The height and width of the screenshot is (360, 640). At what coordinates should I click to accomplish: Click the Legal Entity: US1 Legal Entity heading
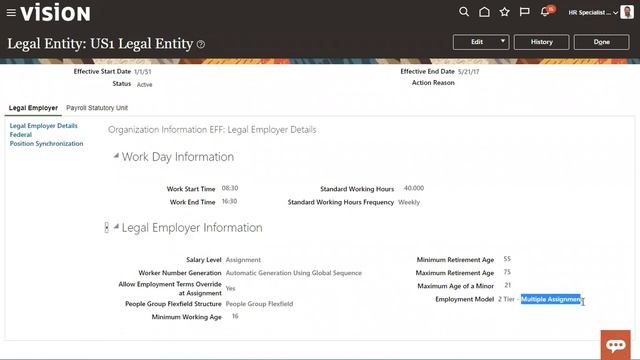100,44
